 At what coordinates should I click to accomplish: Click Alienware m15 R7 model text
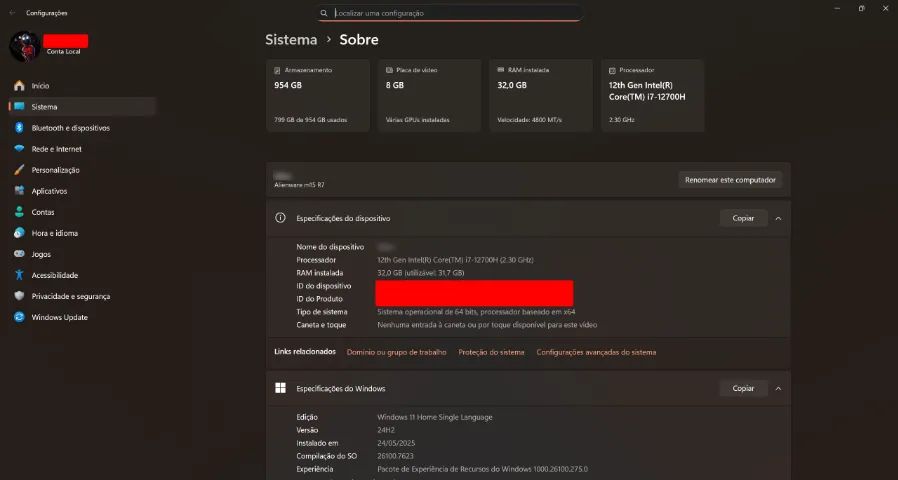click(x=299, y=185)
